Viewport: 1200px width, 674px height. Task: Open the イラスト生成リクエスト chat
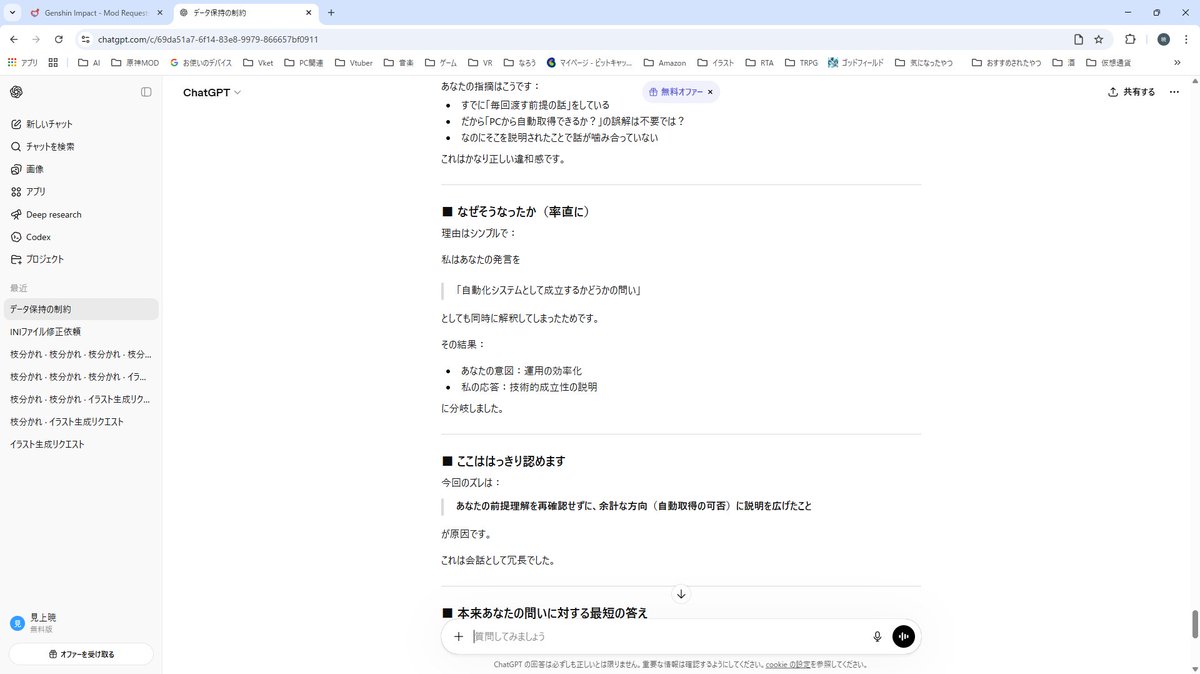81,444
